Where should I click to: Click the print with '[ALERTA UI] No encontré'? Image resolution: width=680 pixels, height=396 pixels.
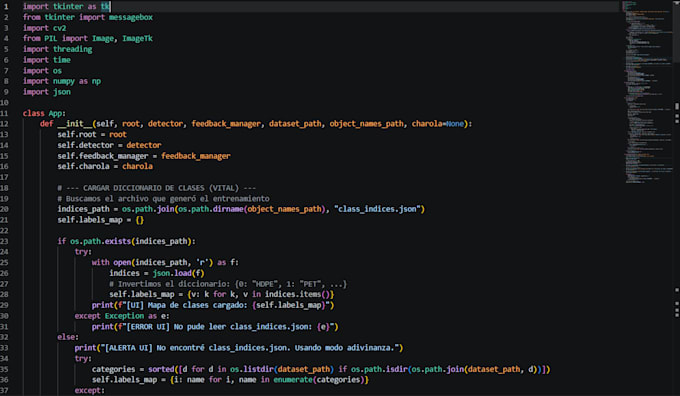click(x=239, y=348)
